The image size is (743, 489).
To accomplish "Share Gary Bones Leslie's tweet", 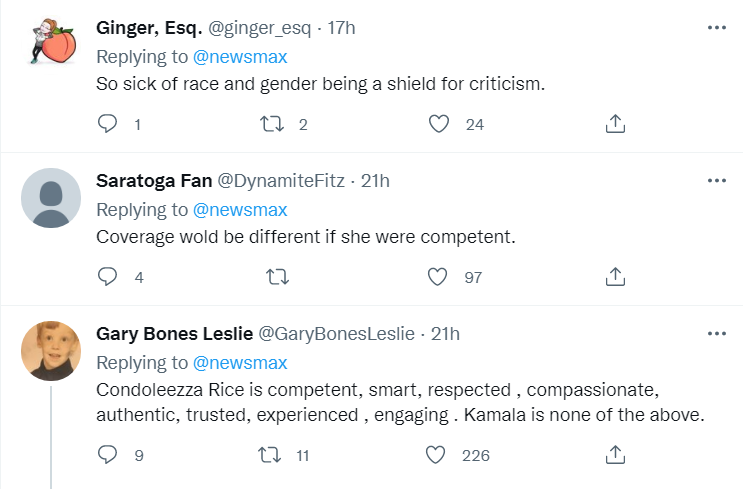I will coord(616,455).
